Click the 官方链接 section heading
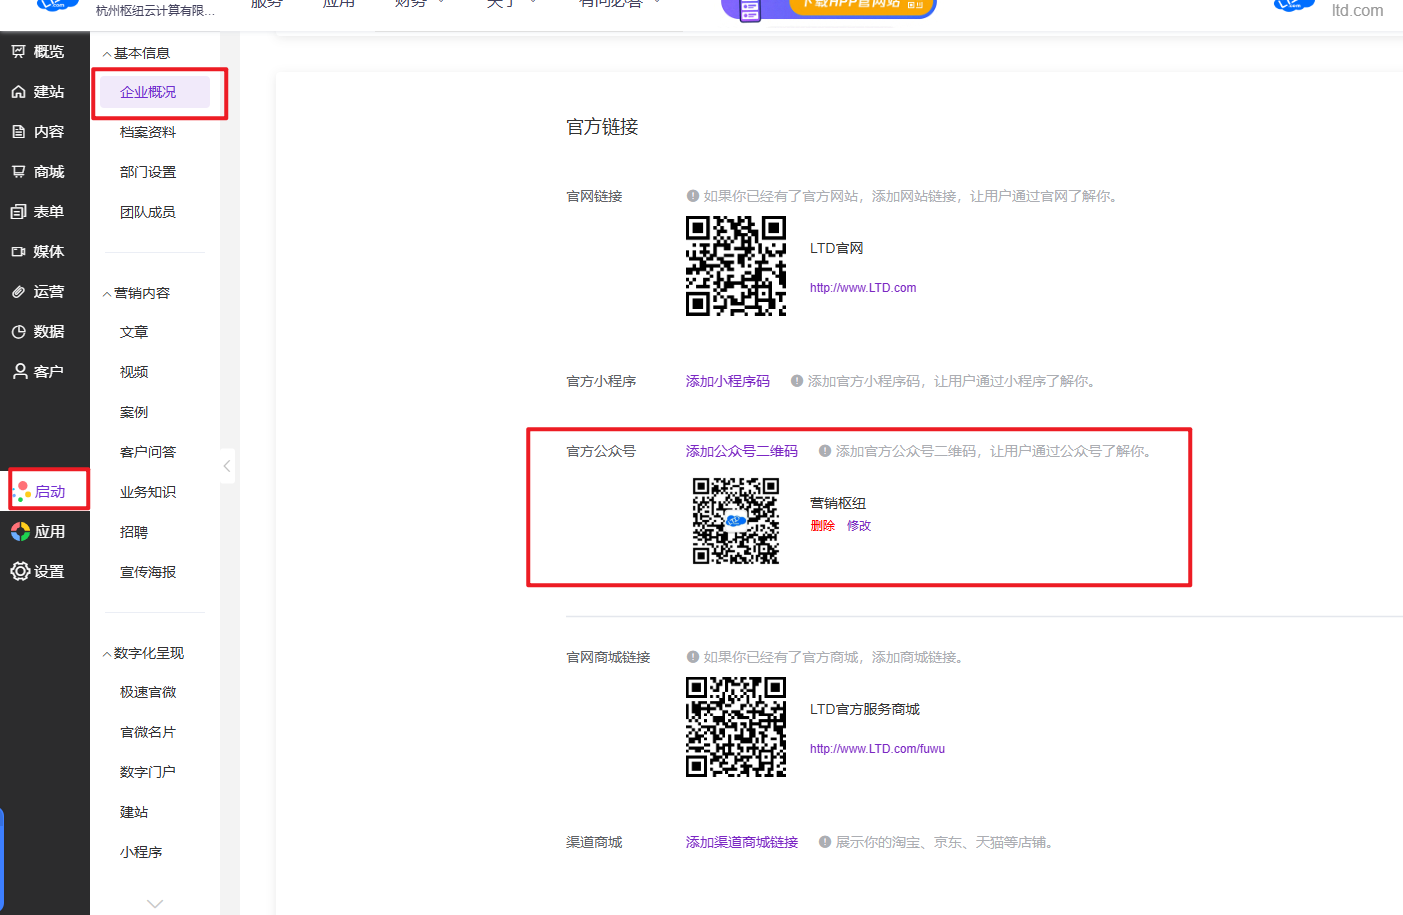This screenshot has width=1403, height=915. pyautogui.click(x=602, y=127)
